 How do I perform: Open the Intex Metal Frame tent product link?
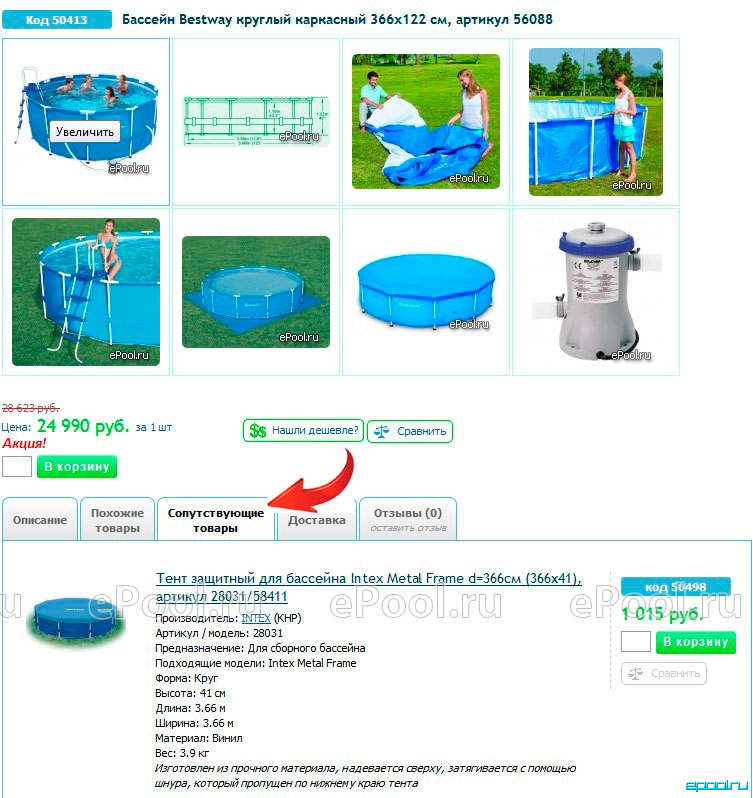pyautogui.click(x=368, y=587)
